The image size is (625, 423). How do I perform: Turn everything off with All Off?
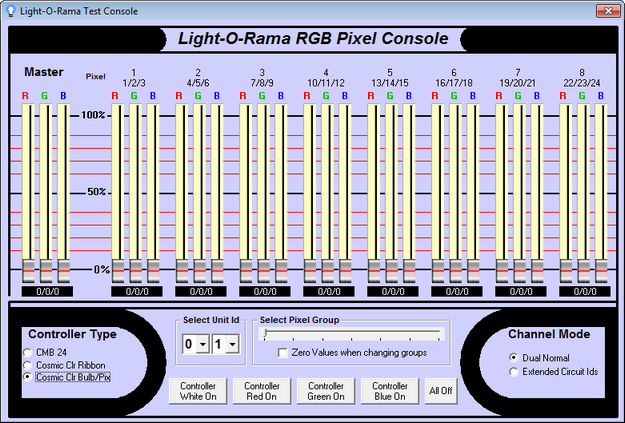pos(441,391)
